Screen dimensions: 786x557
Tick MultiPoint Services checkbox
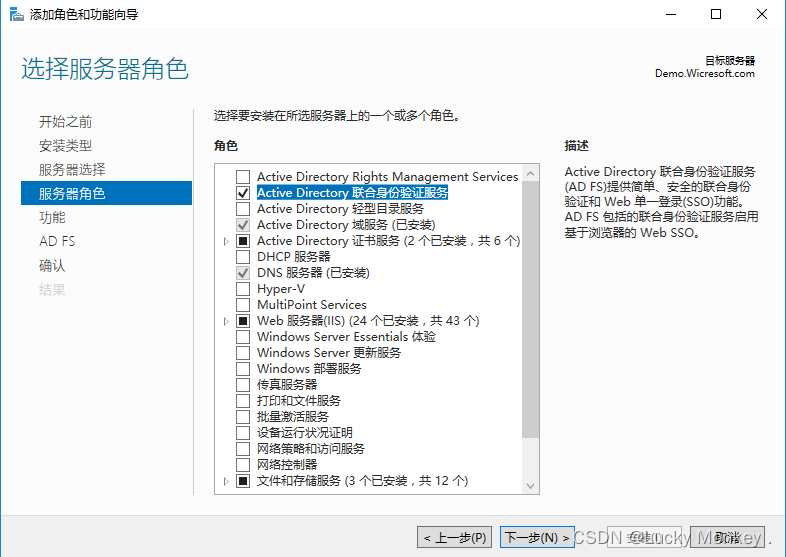click(243, 305)
